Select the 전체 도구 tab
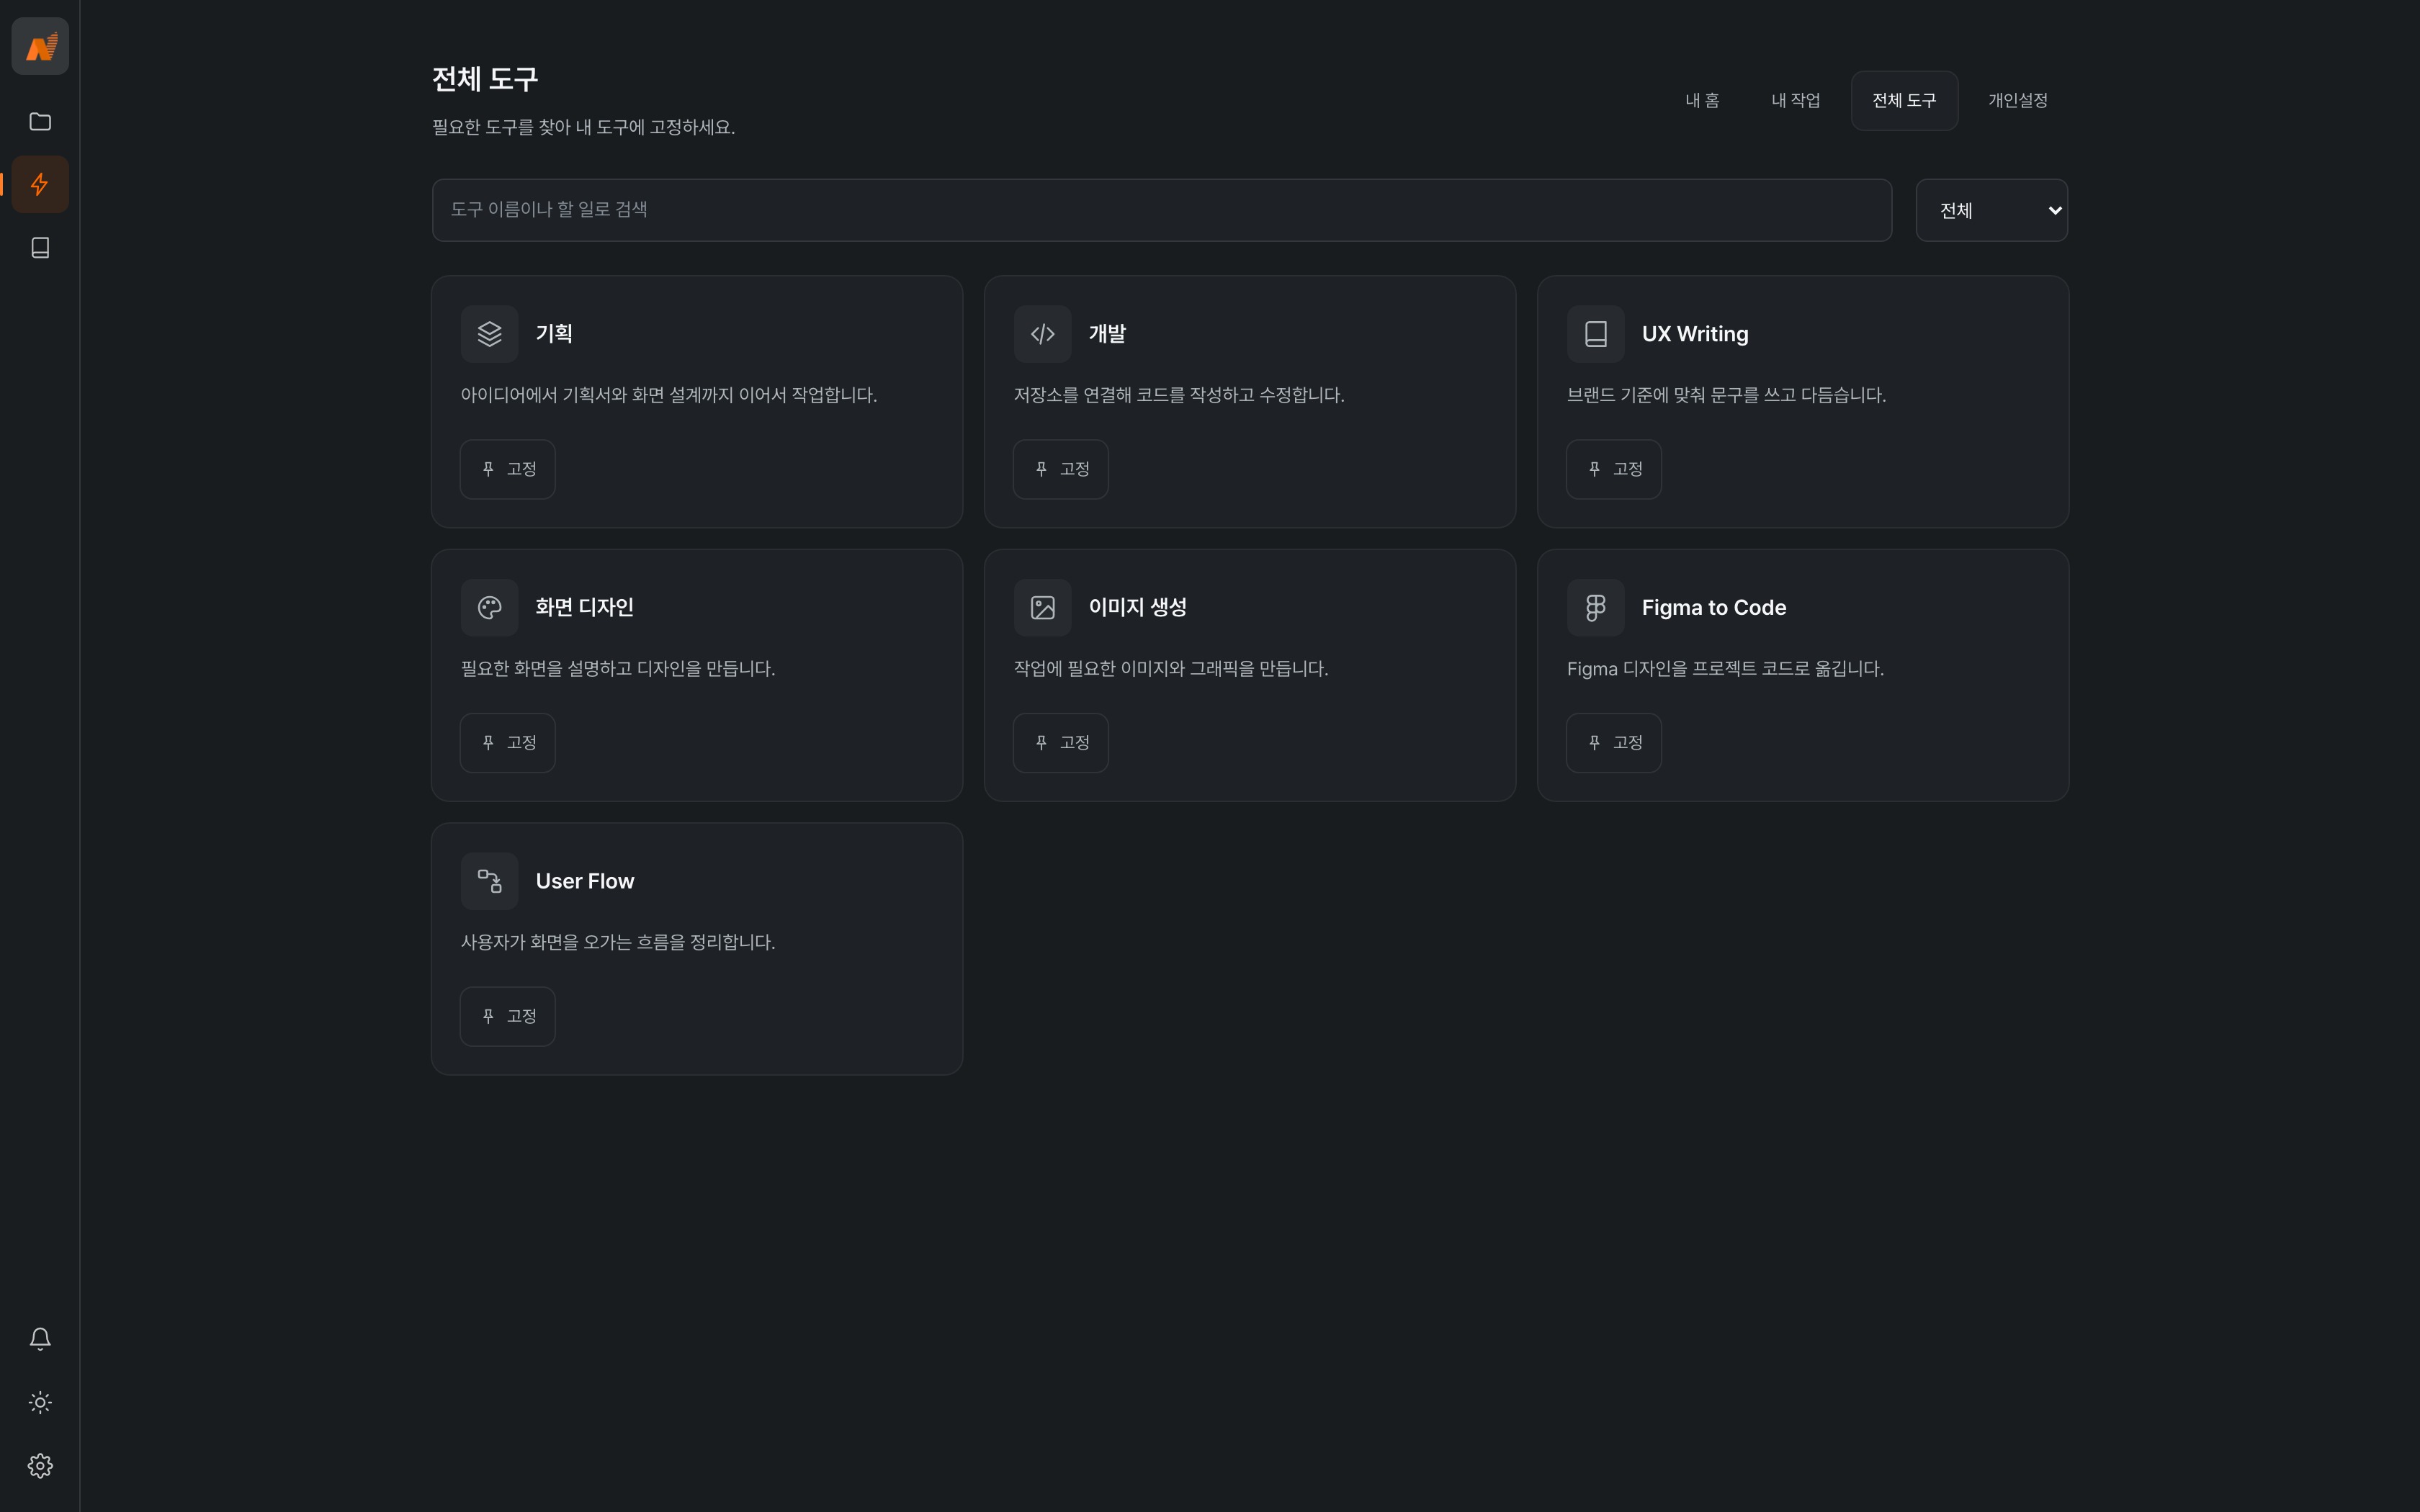The width and height of the screenshot is (2420, 1512). coord(1904,100)
